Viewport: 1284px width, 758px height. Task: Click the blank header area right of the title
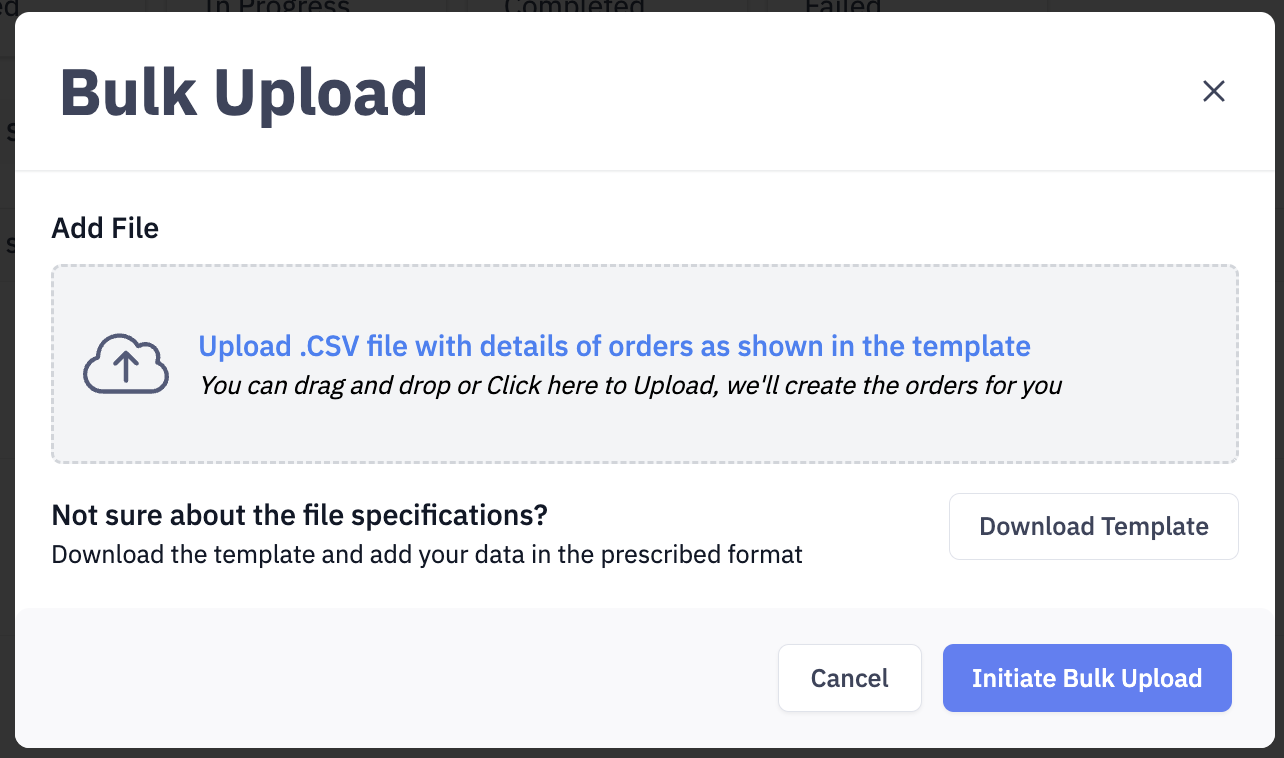[x=800, y=92]
